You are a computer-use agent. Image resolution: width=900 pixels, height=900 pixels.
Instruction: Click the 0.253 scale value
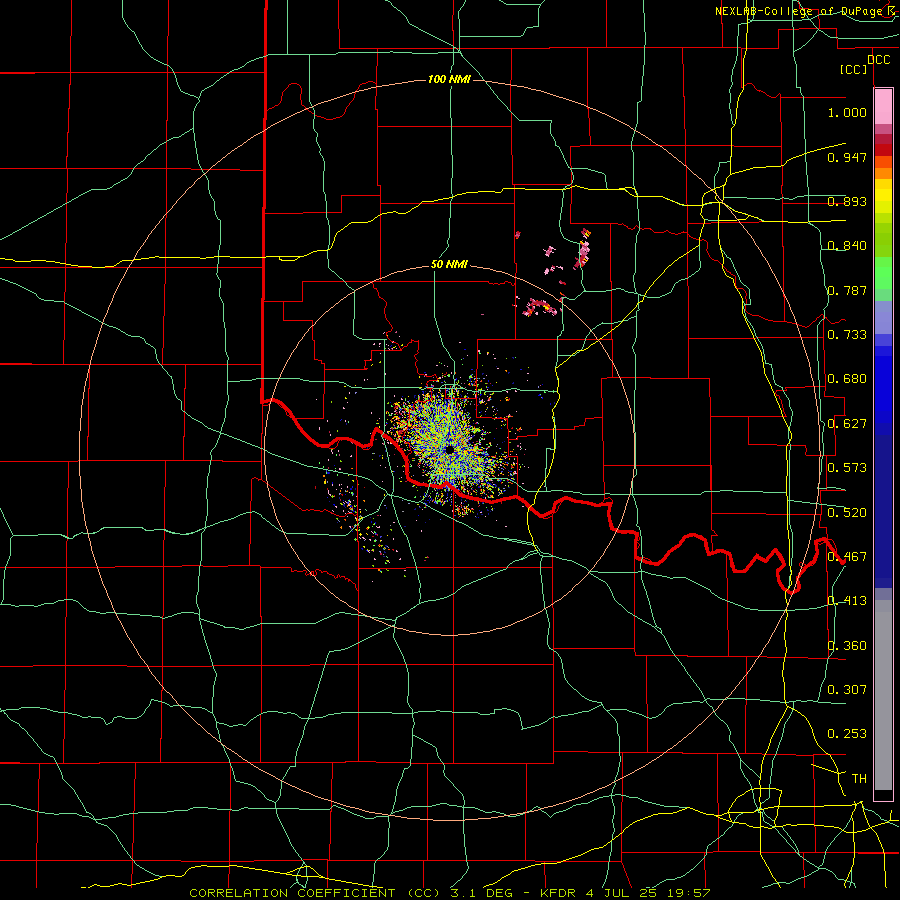coord(847,734)
